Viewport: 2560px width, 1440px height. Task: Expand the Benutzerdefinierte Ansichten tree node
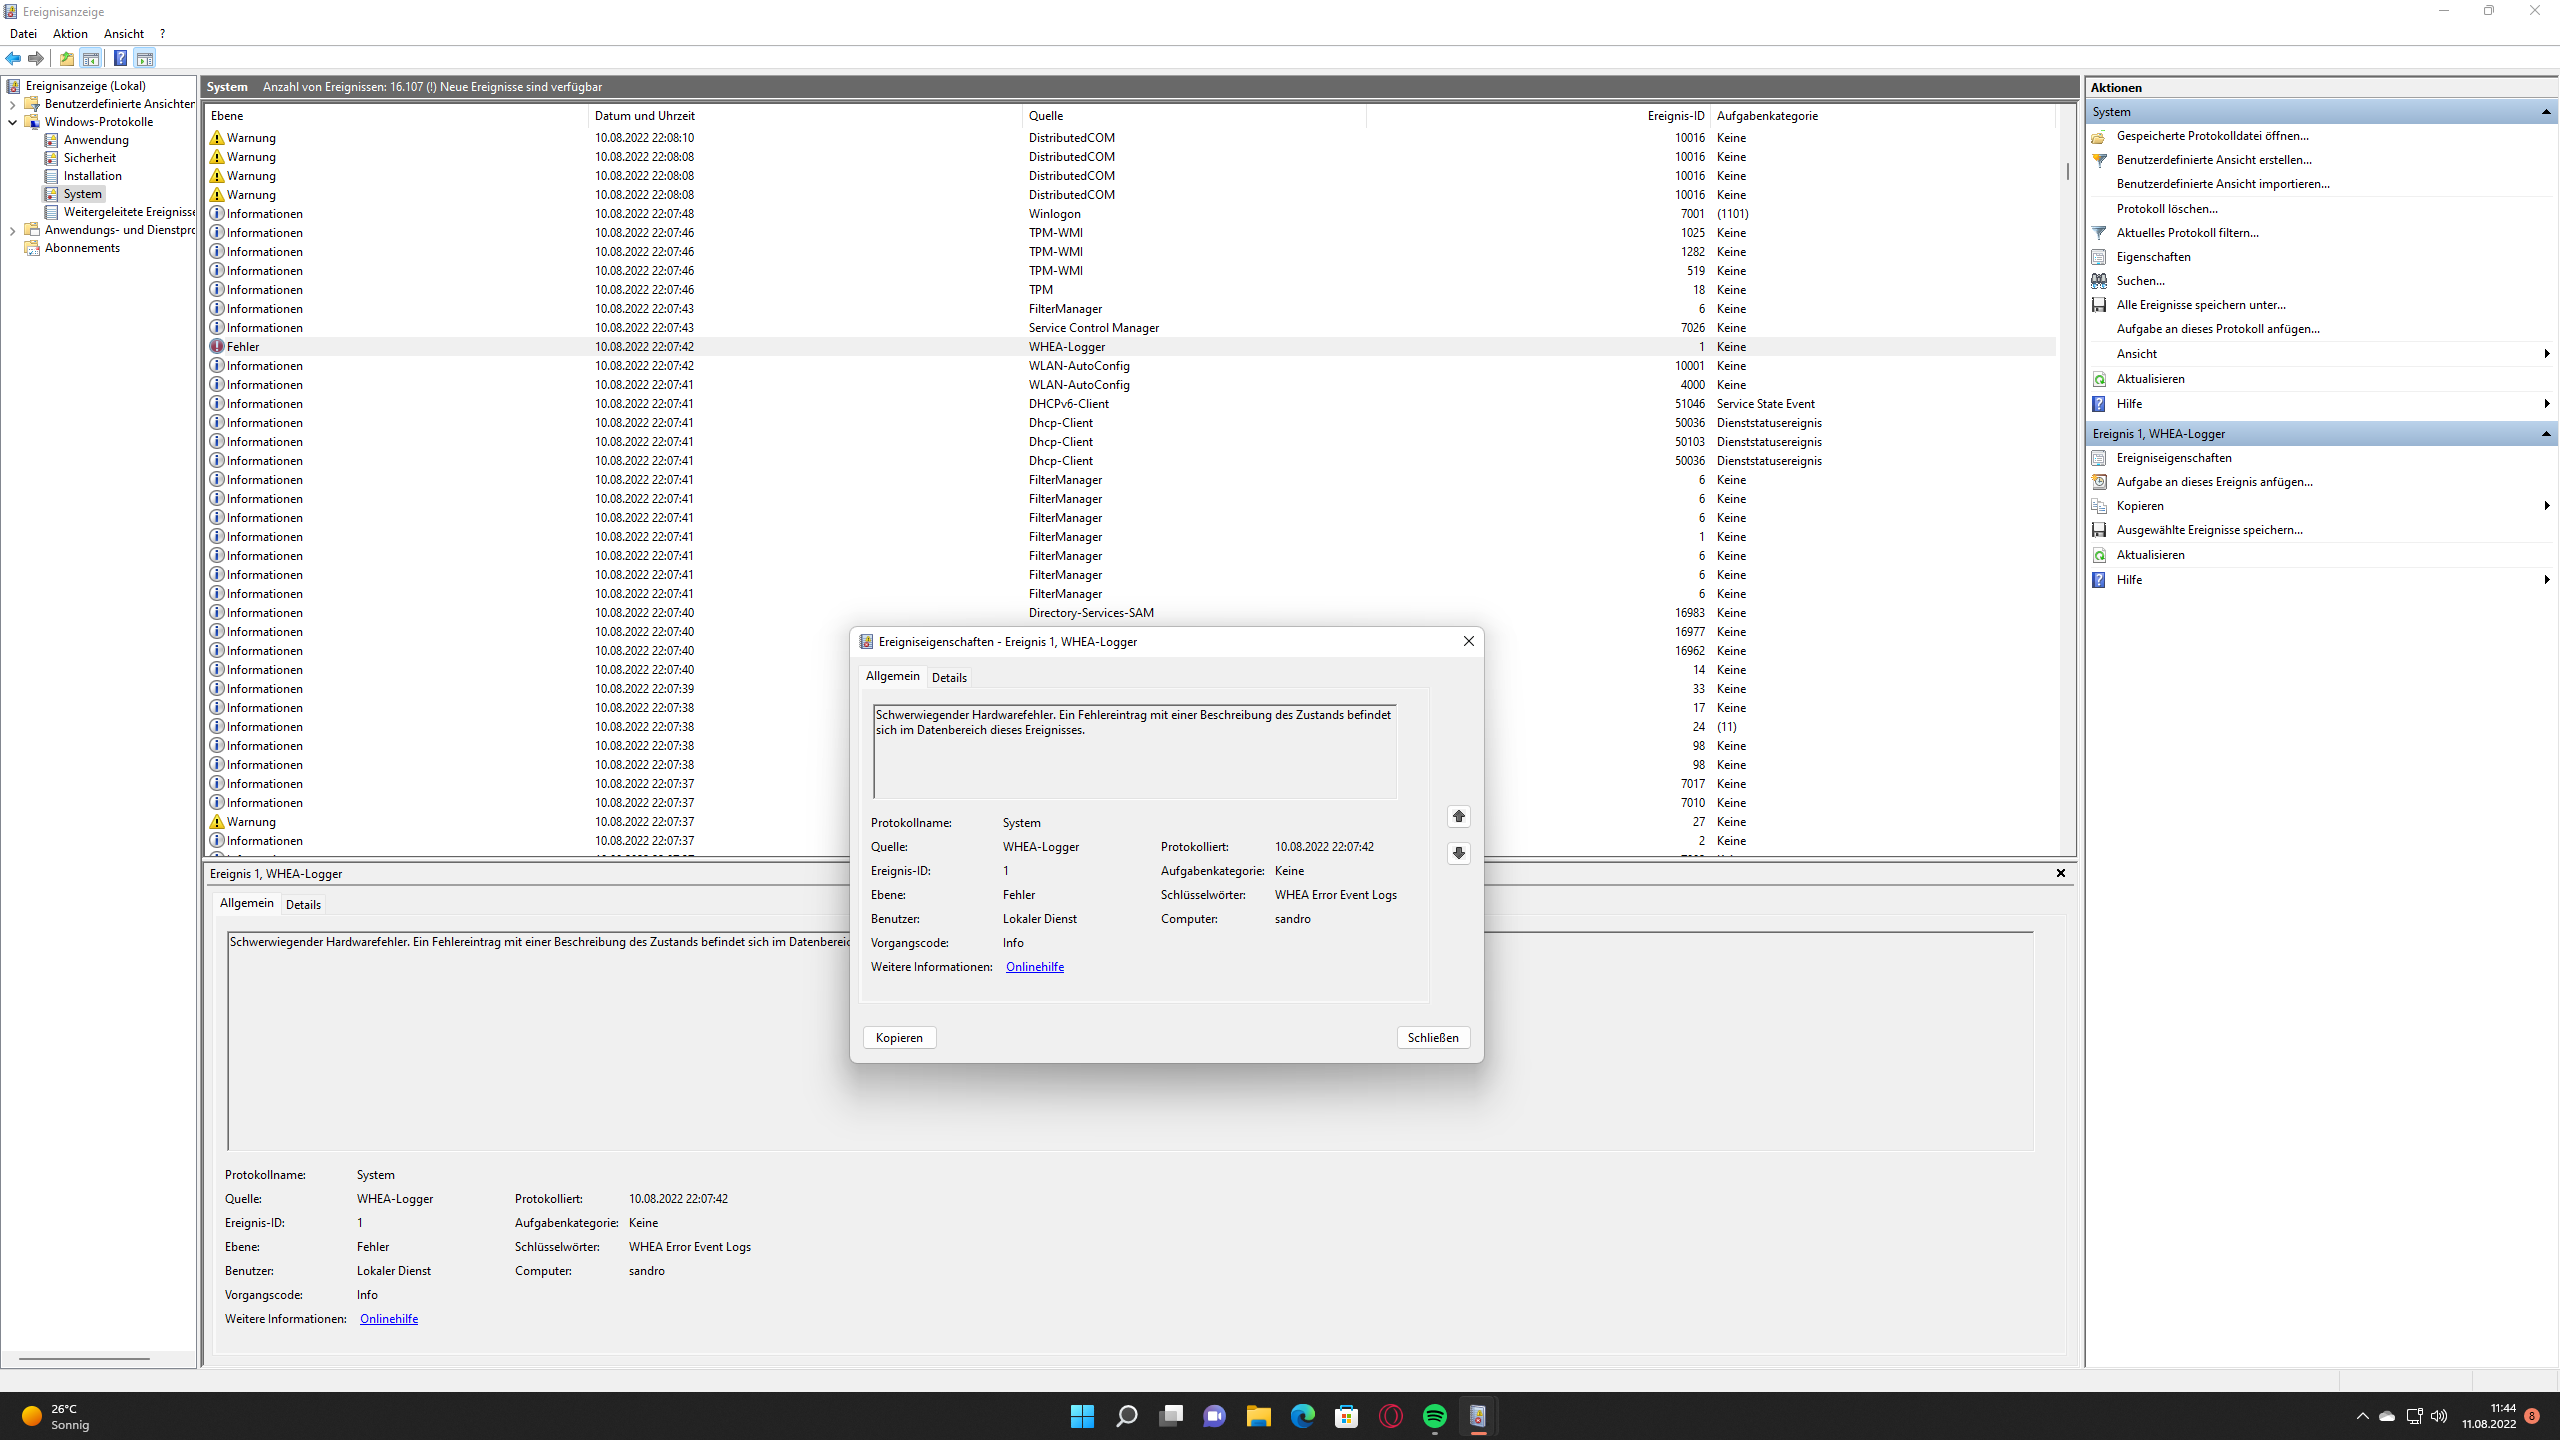point(12,104)
